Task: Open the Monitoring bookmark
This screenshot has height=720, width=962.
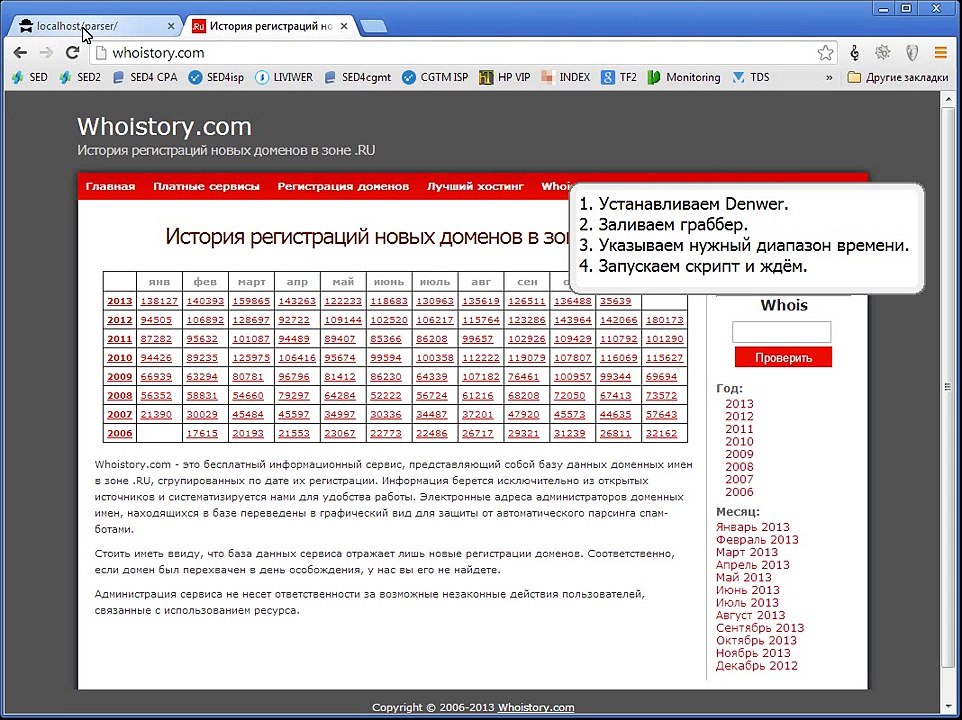Action: point(684,77)
